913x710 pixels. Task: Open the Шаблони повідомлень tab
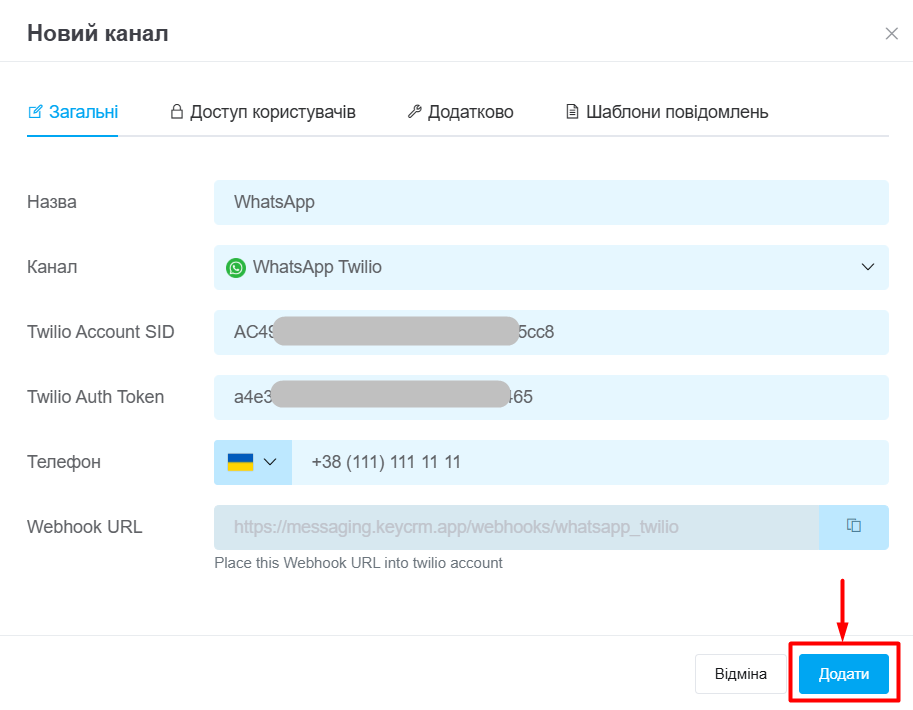pos(667,112)
